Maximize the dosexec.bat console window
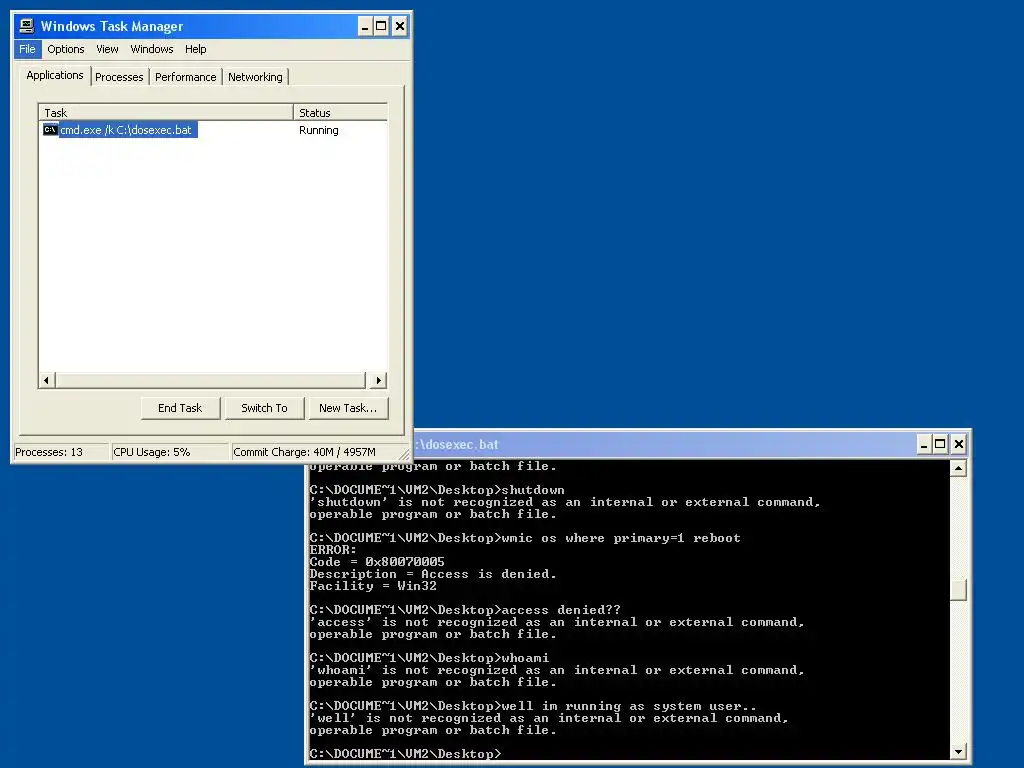The image size is (1024, 768). [940, 445]
